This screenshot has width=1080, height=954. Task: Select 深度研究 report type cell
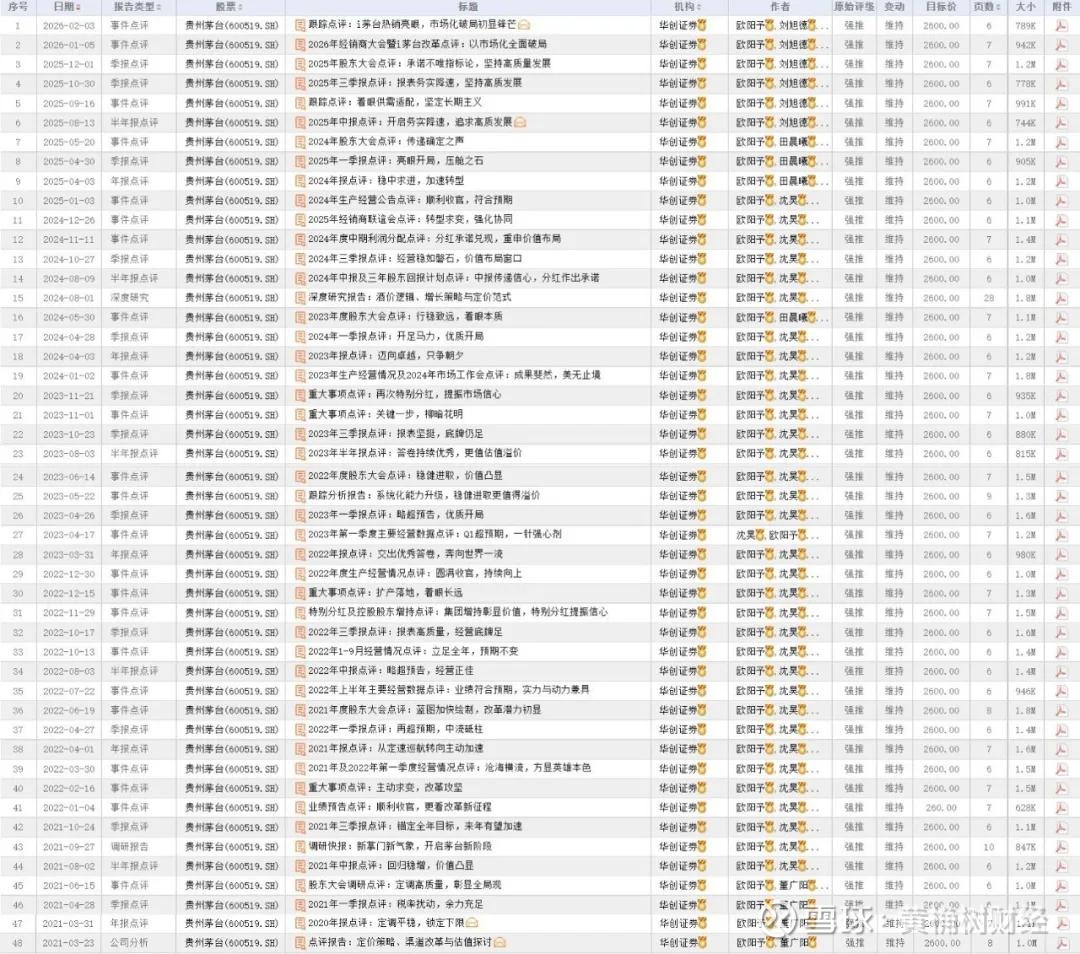(x=129, y=298)
